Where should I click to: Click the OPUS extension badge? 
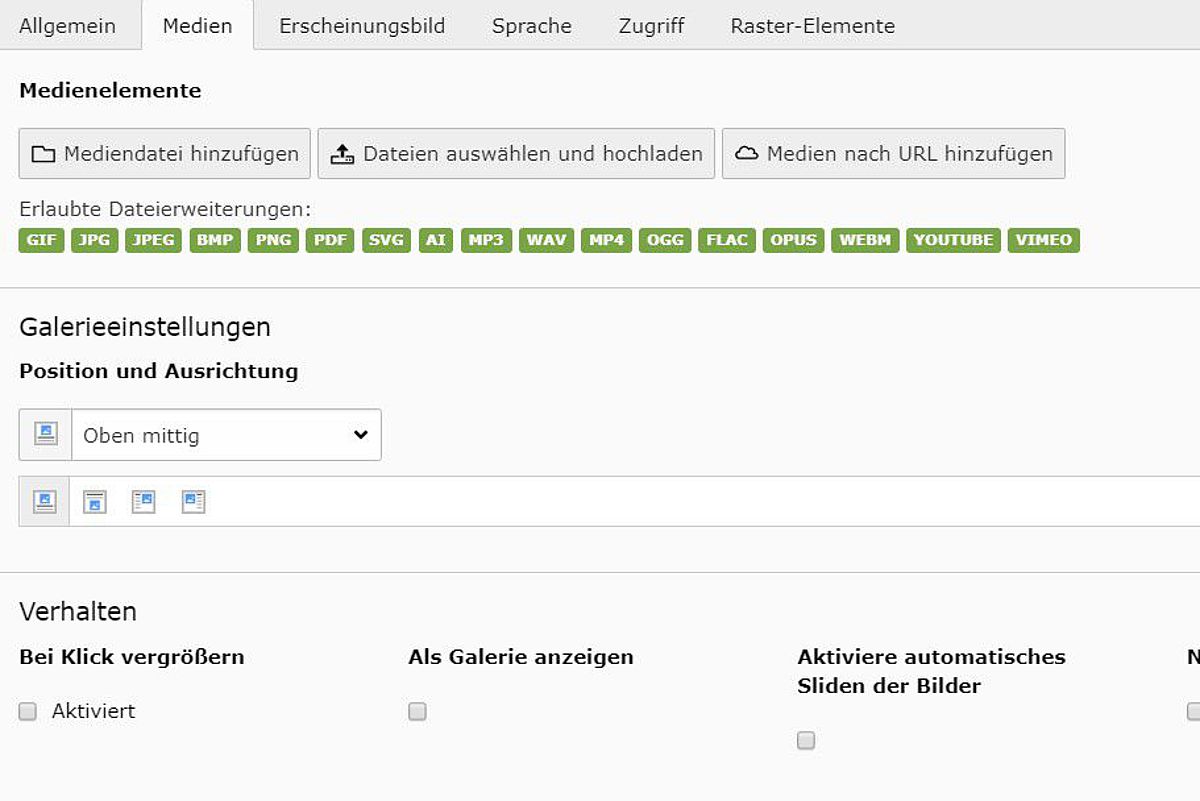pyautogui.click(x=794, y=240)
